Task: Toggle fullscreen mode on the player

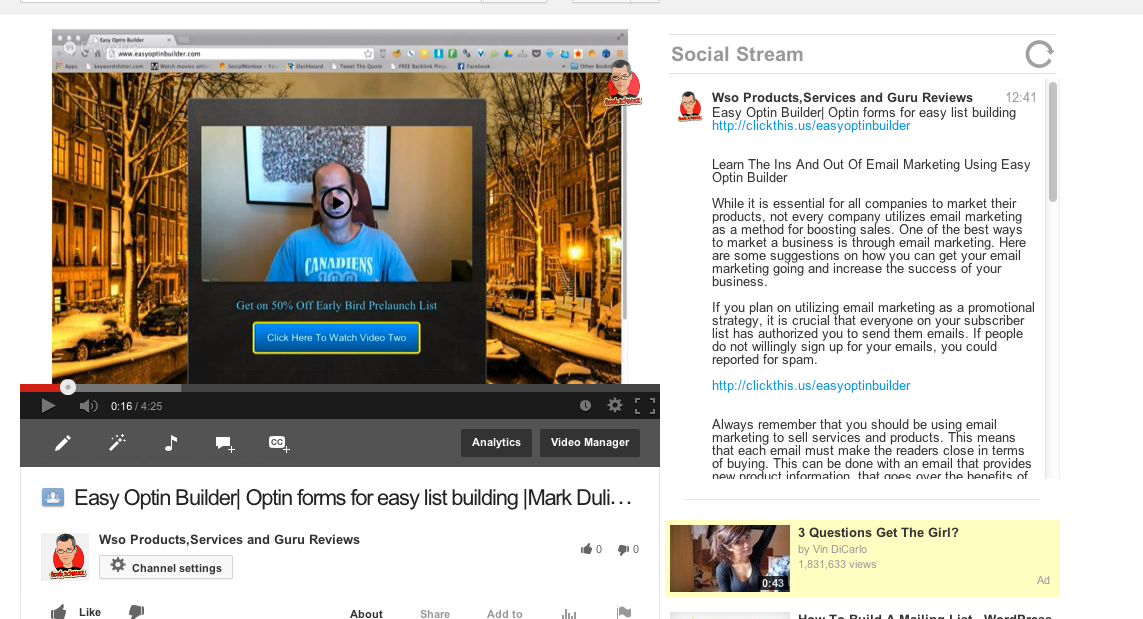Action: [645, 405]
